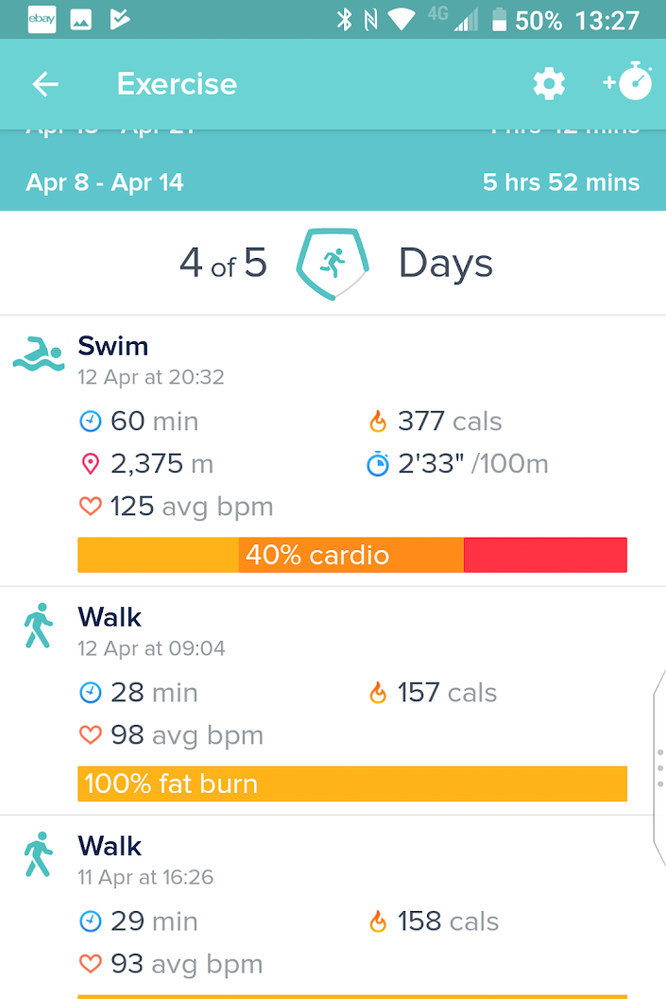
Task: Tap the Swim activity icon
Action: 38,354
